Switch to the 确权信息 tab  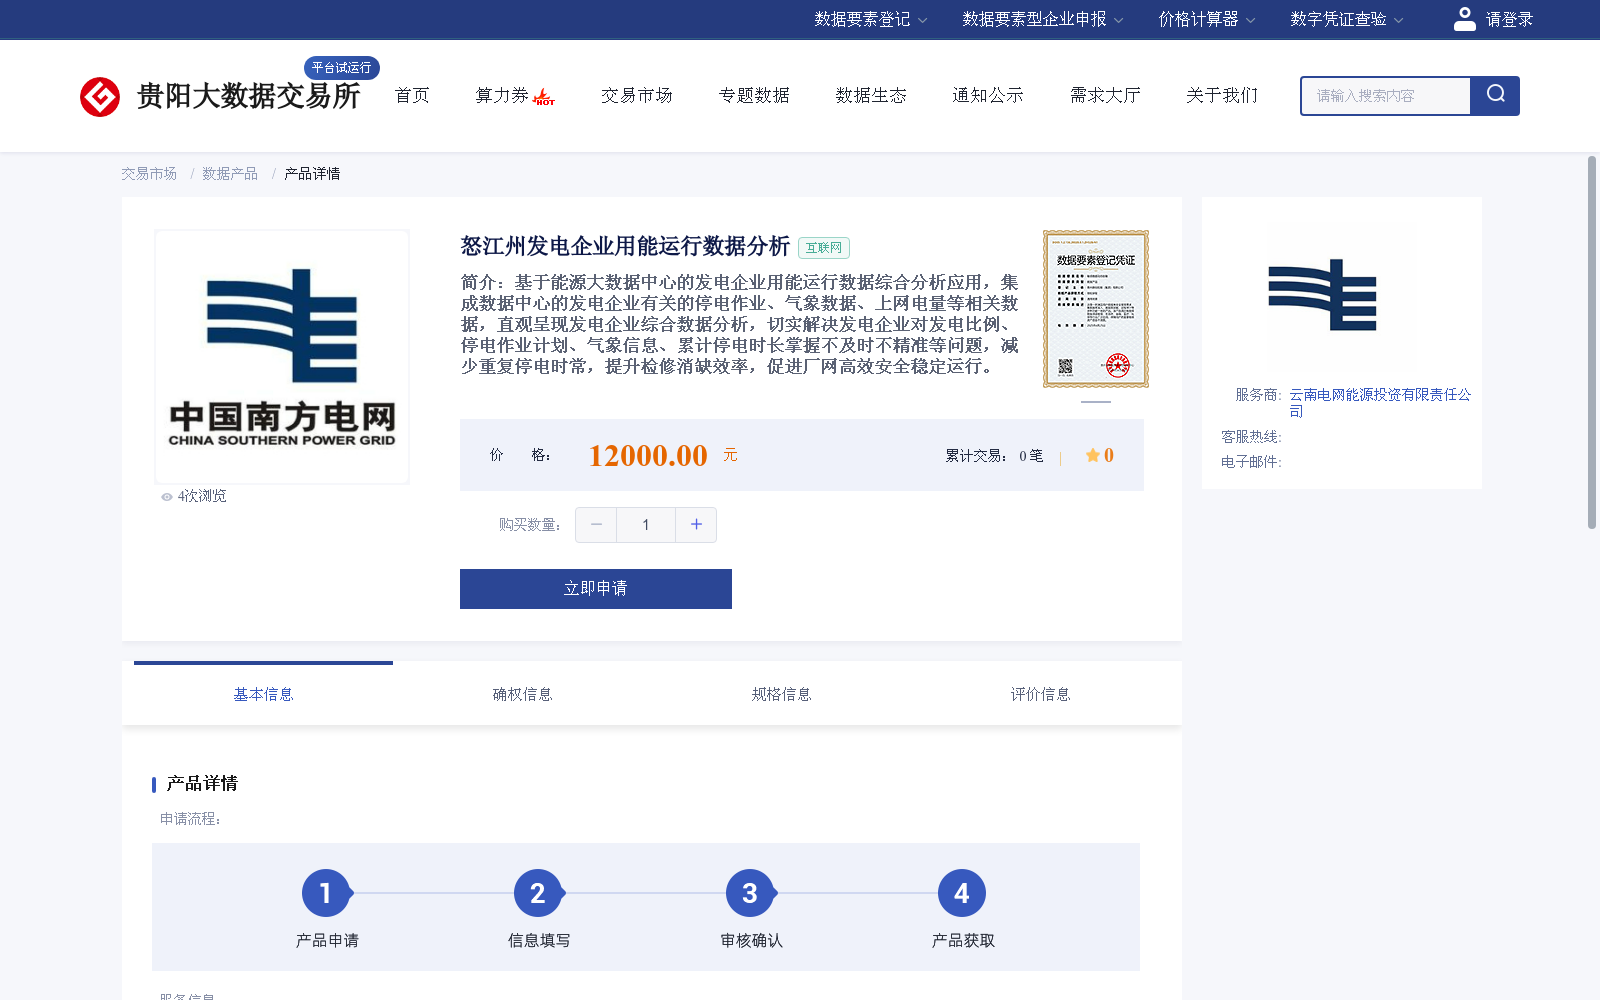[x=522, y=694]
